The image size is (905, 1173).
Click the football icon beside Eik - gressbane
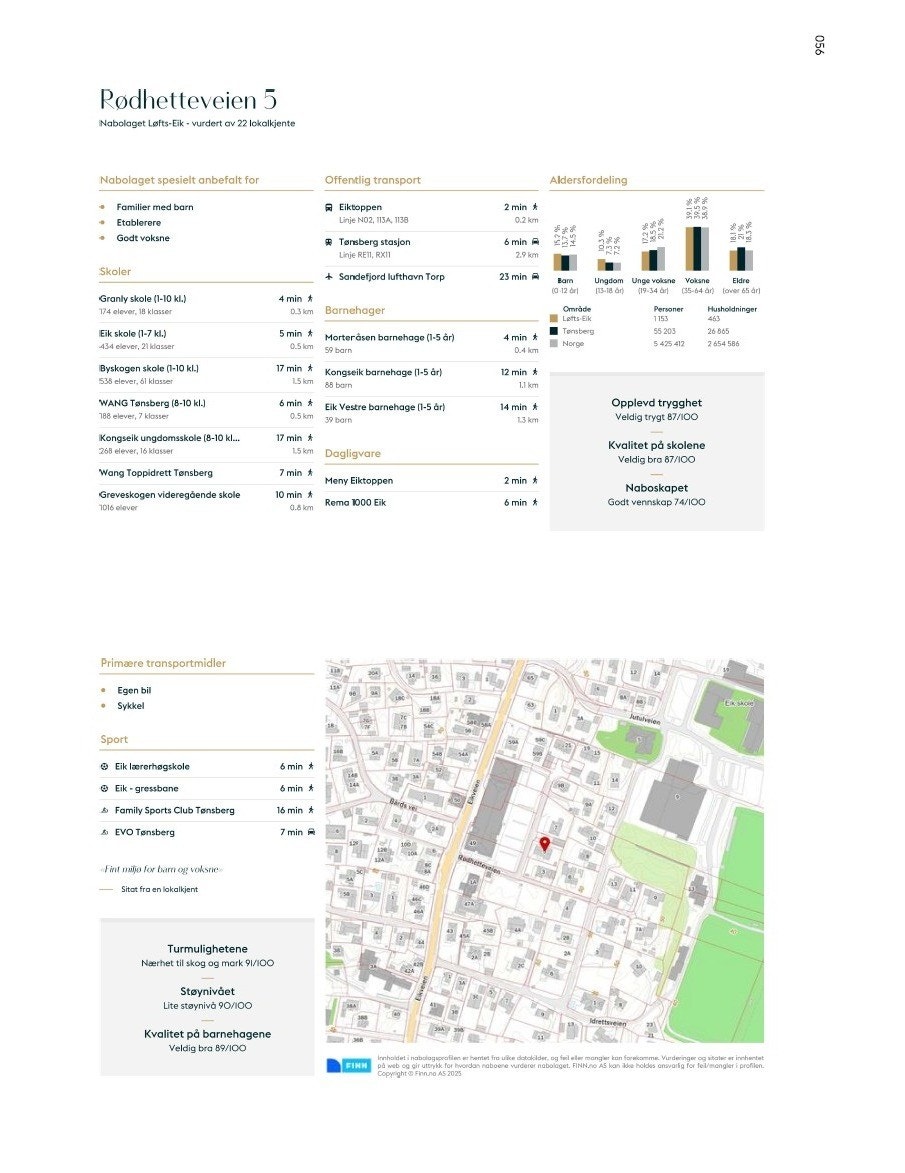103,788
